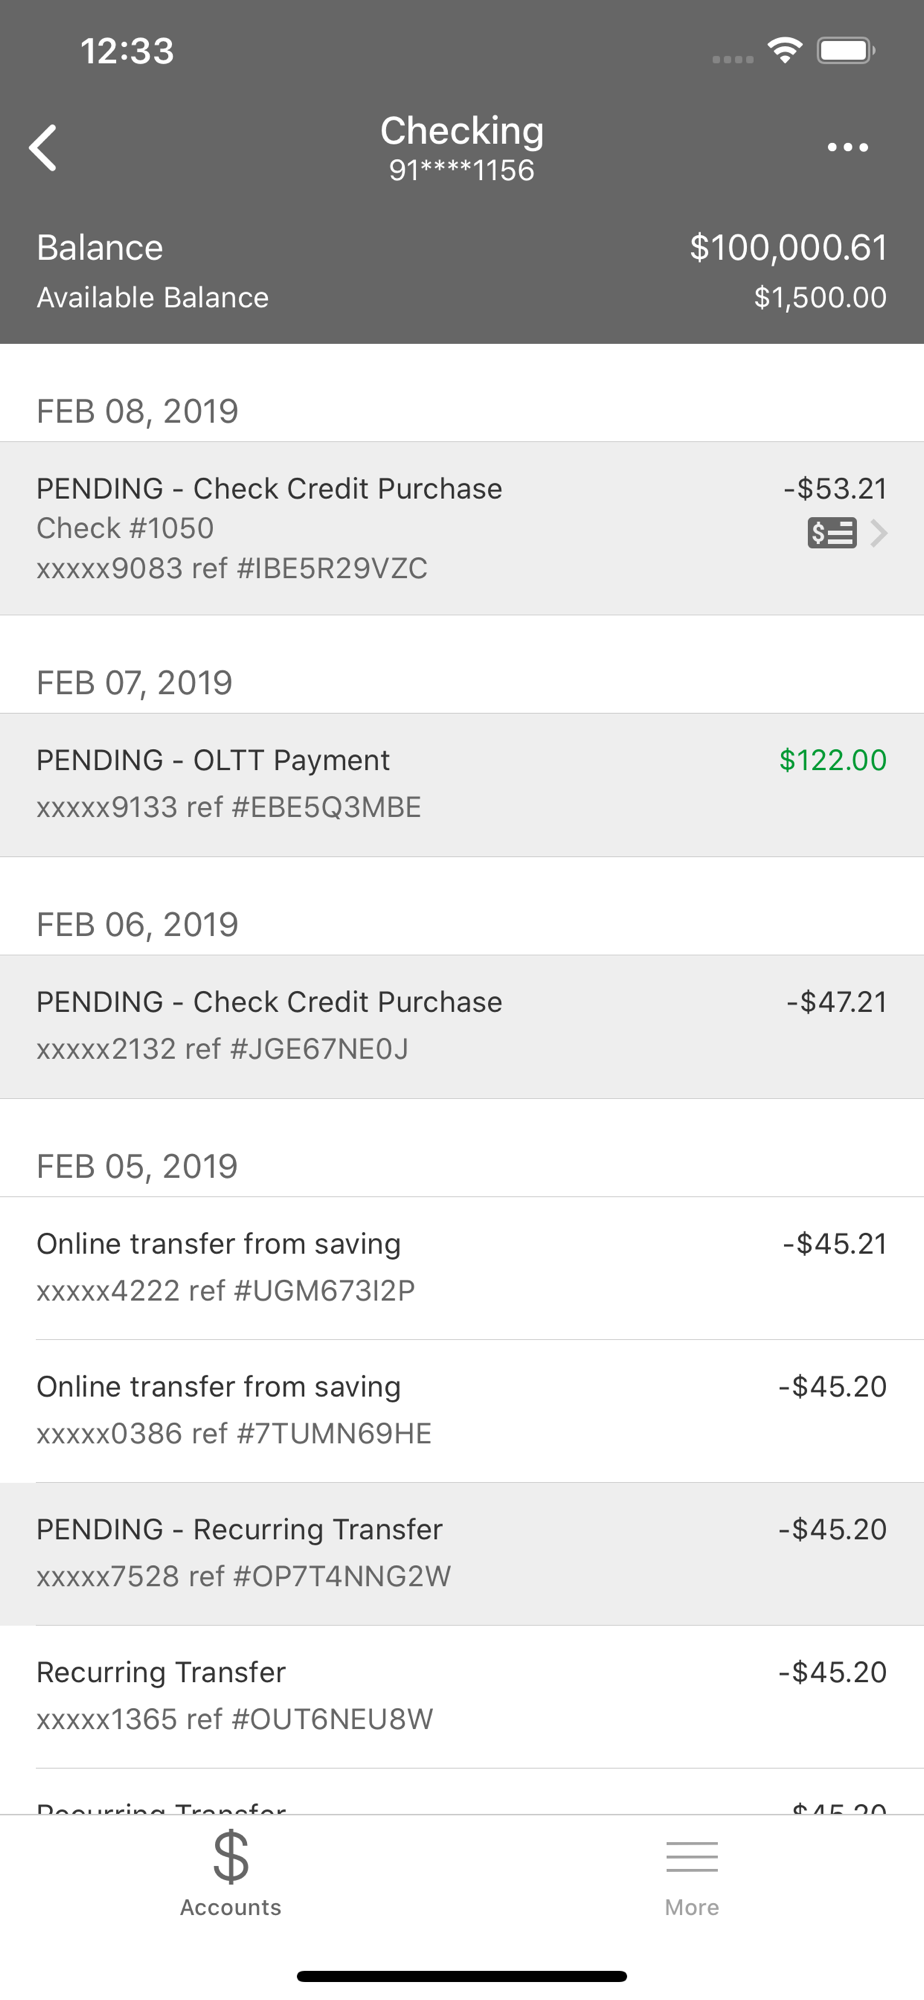Viewport: 924px width, 2000px height.
Task: Open the three-dot options menu
Action: 847,148
